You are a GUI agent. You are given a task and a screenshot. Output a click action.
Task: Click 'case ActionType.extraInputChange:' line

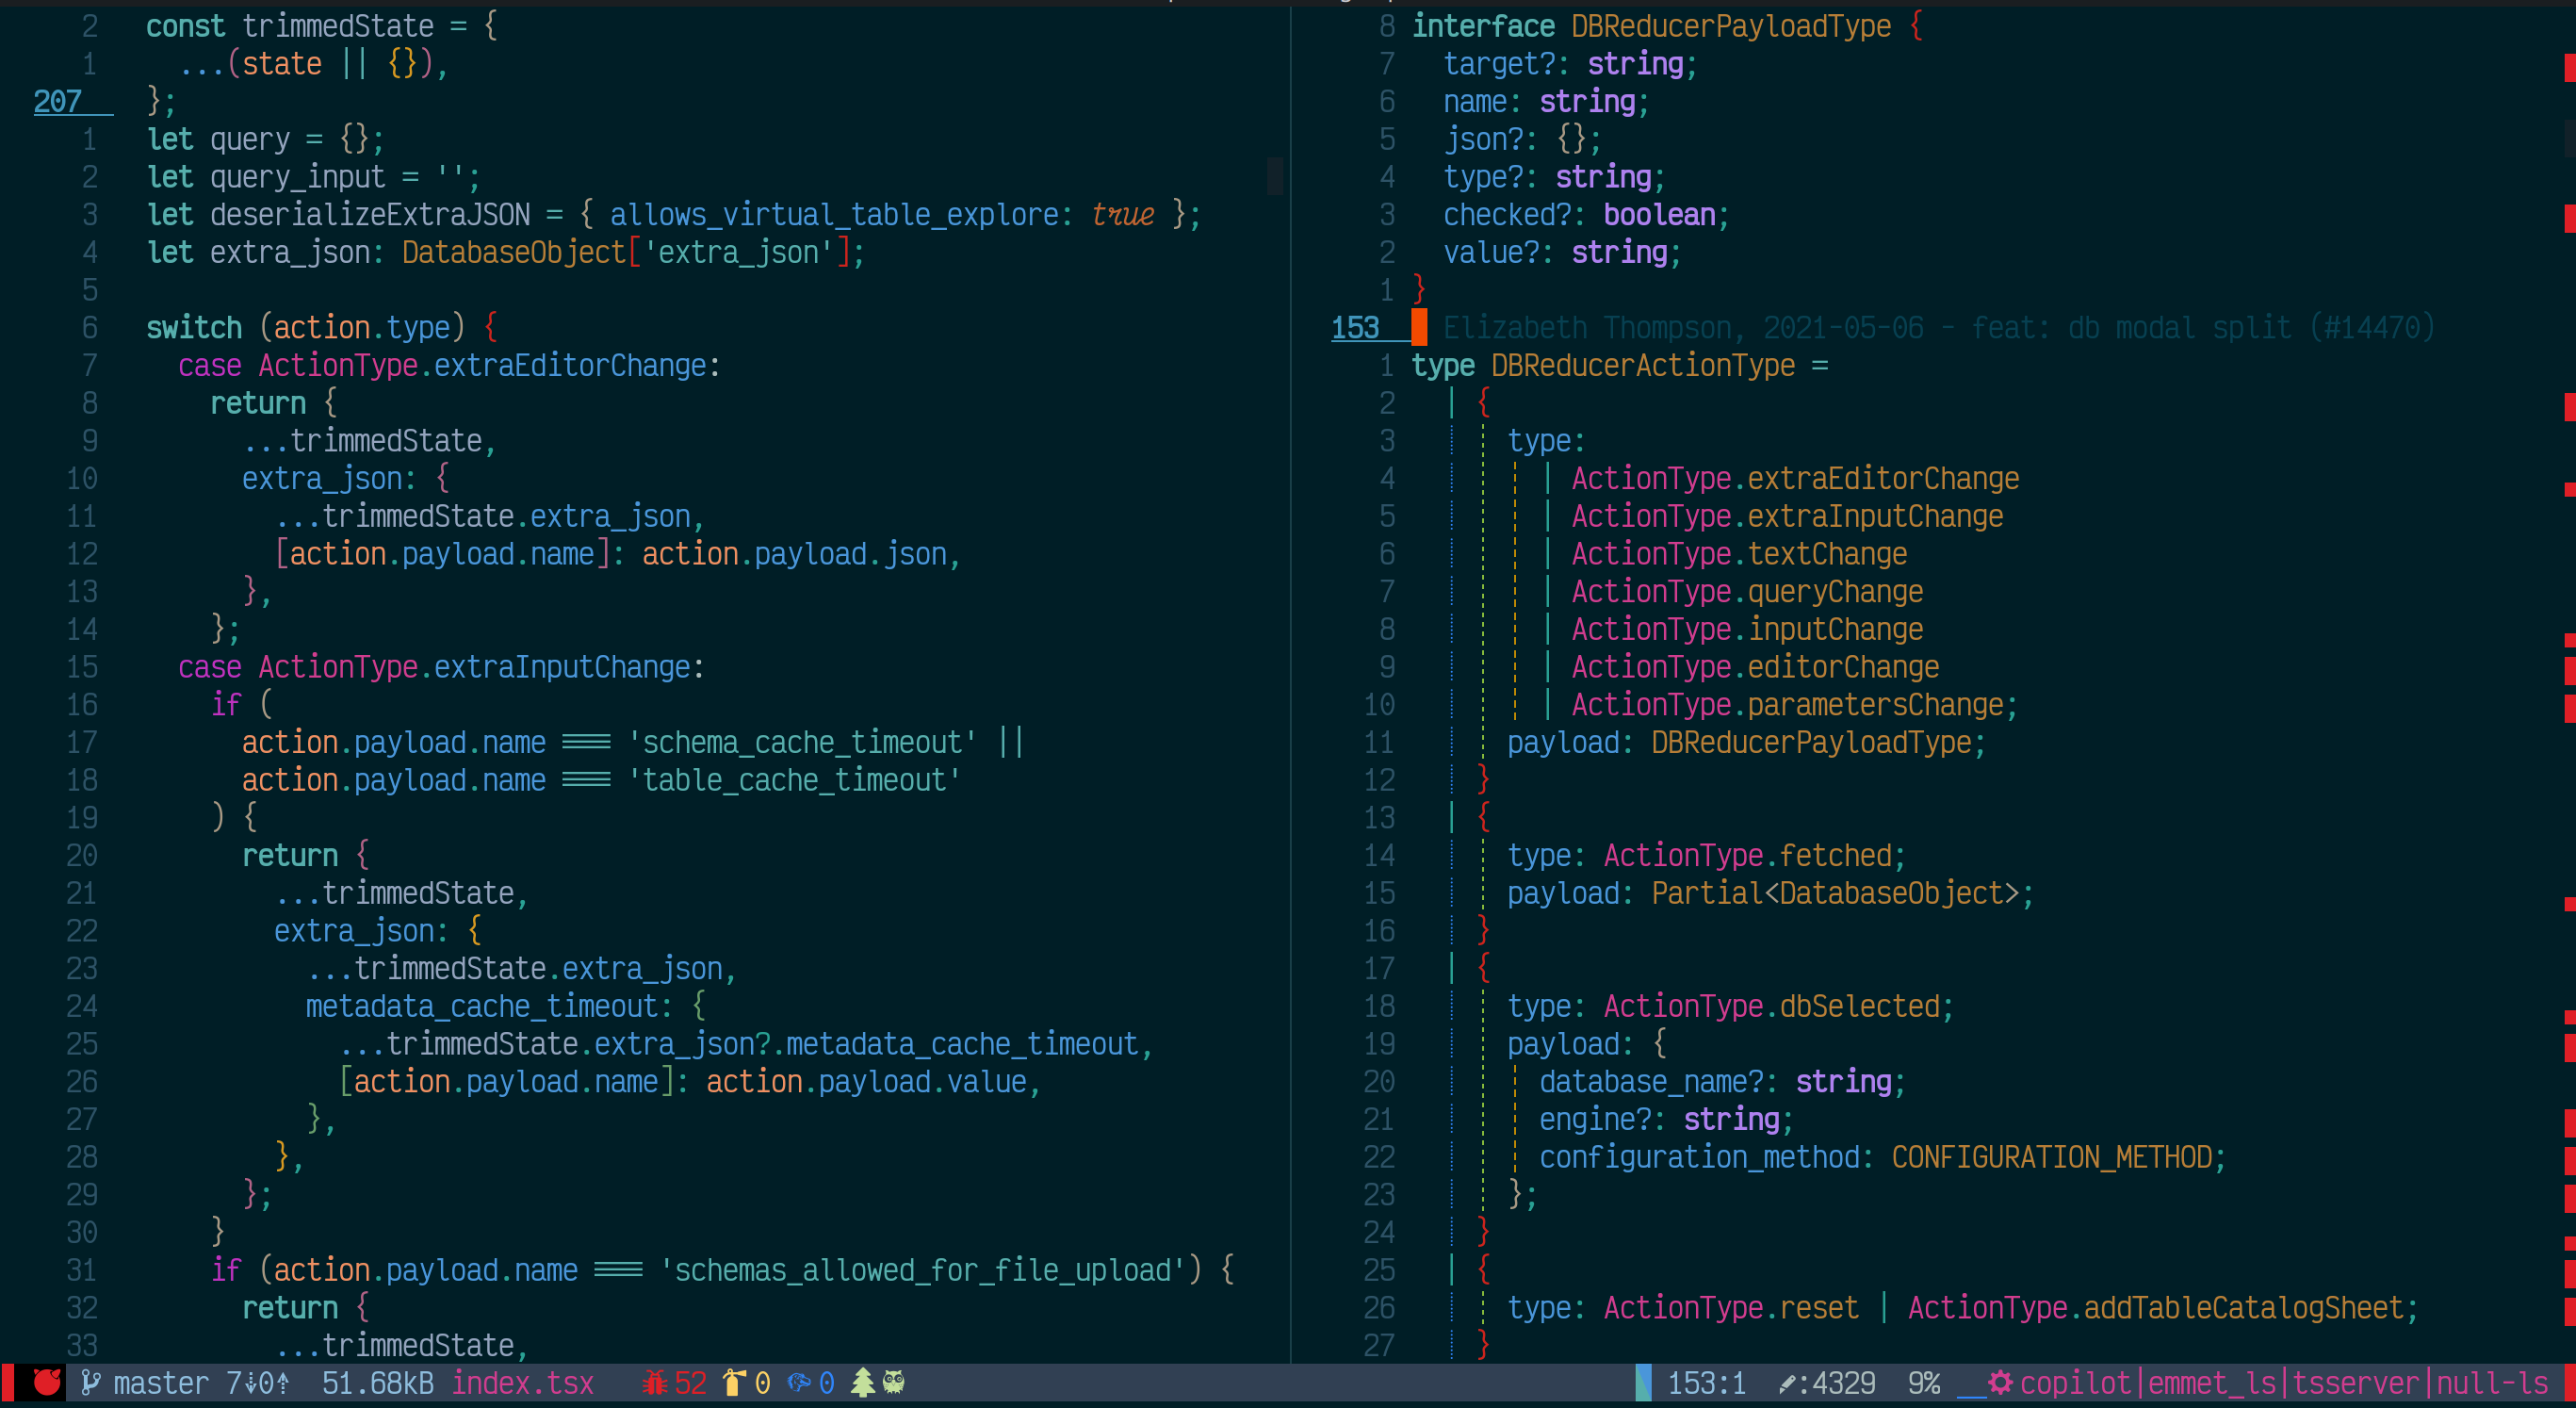pos(441,667)
